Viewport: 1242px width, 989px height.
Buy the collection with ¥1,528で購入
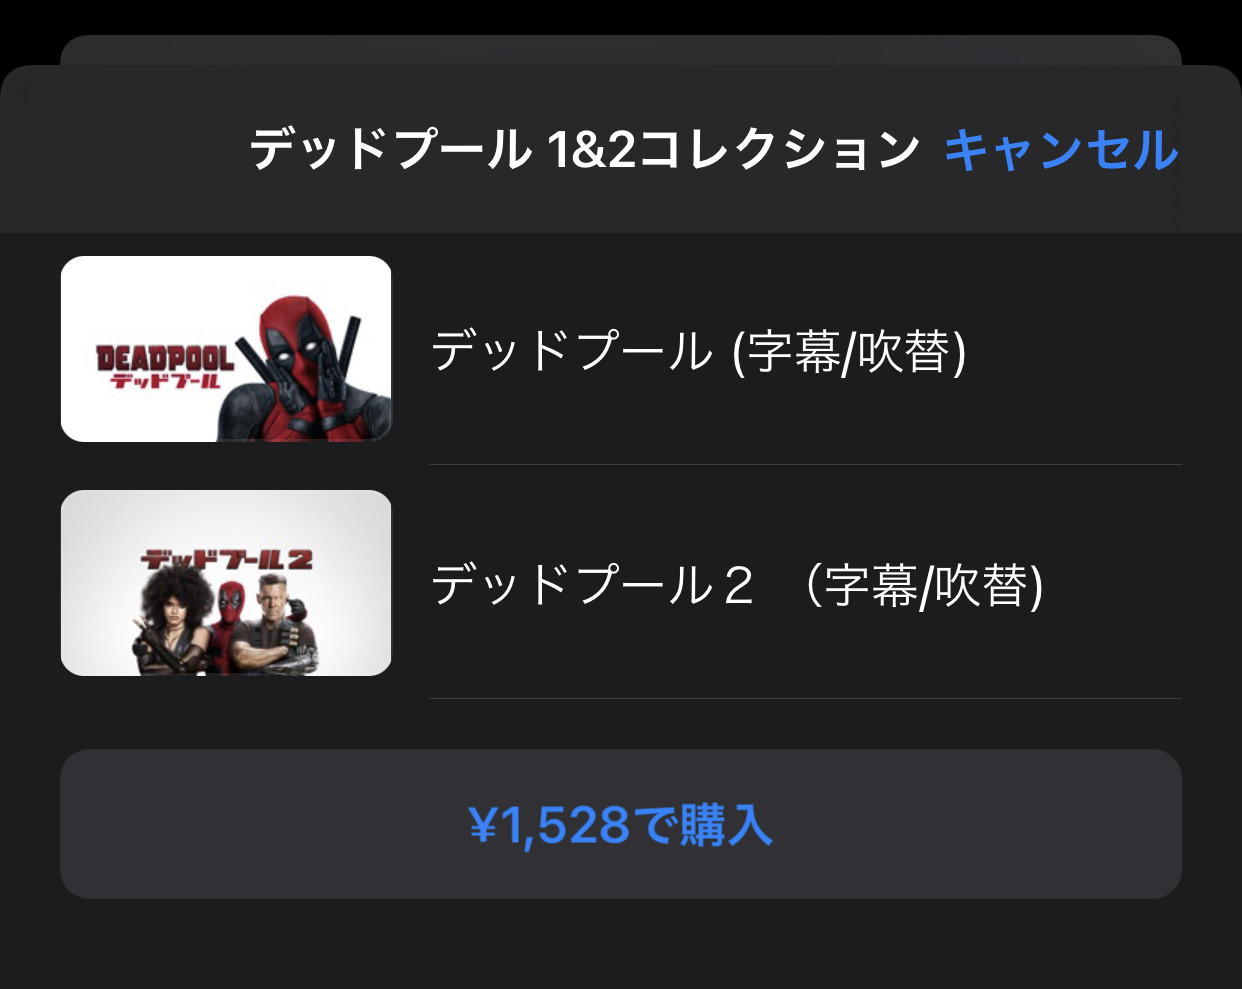pyautogui.click(x=621, y=824)
